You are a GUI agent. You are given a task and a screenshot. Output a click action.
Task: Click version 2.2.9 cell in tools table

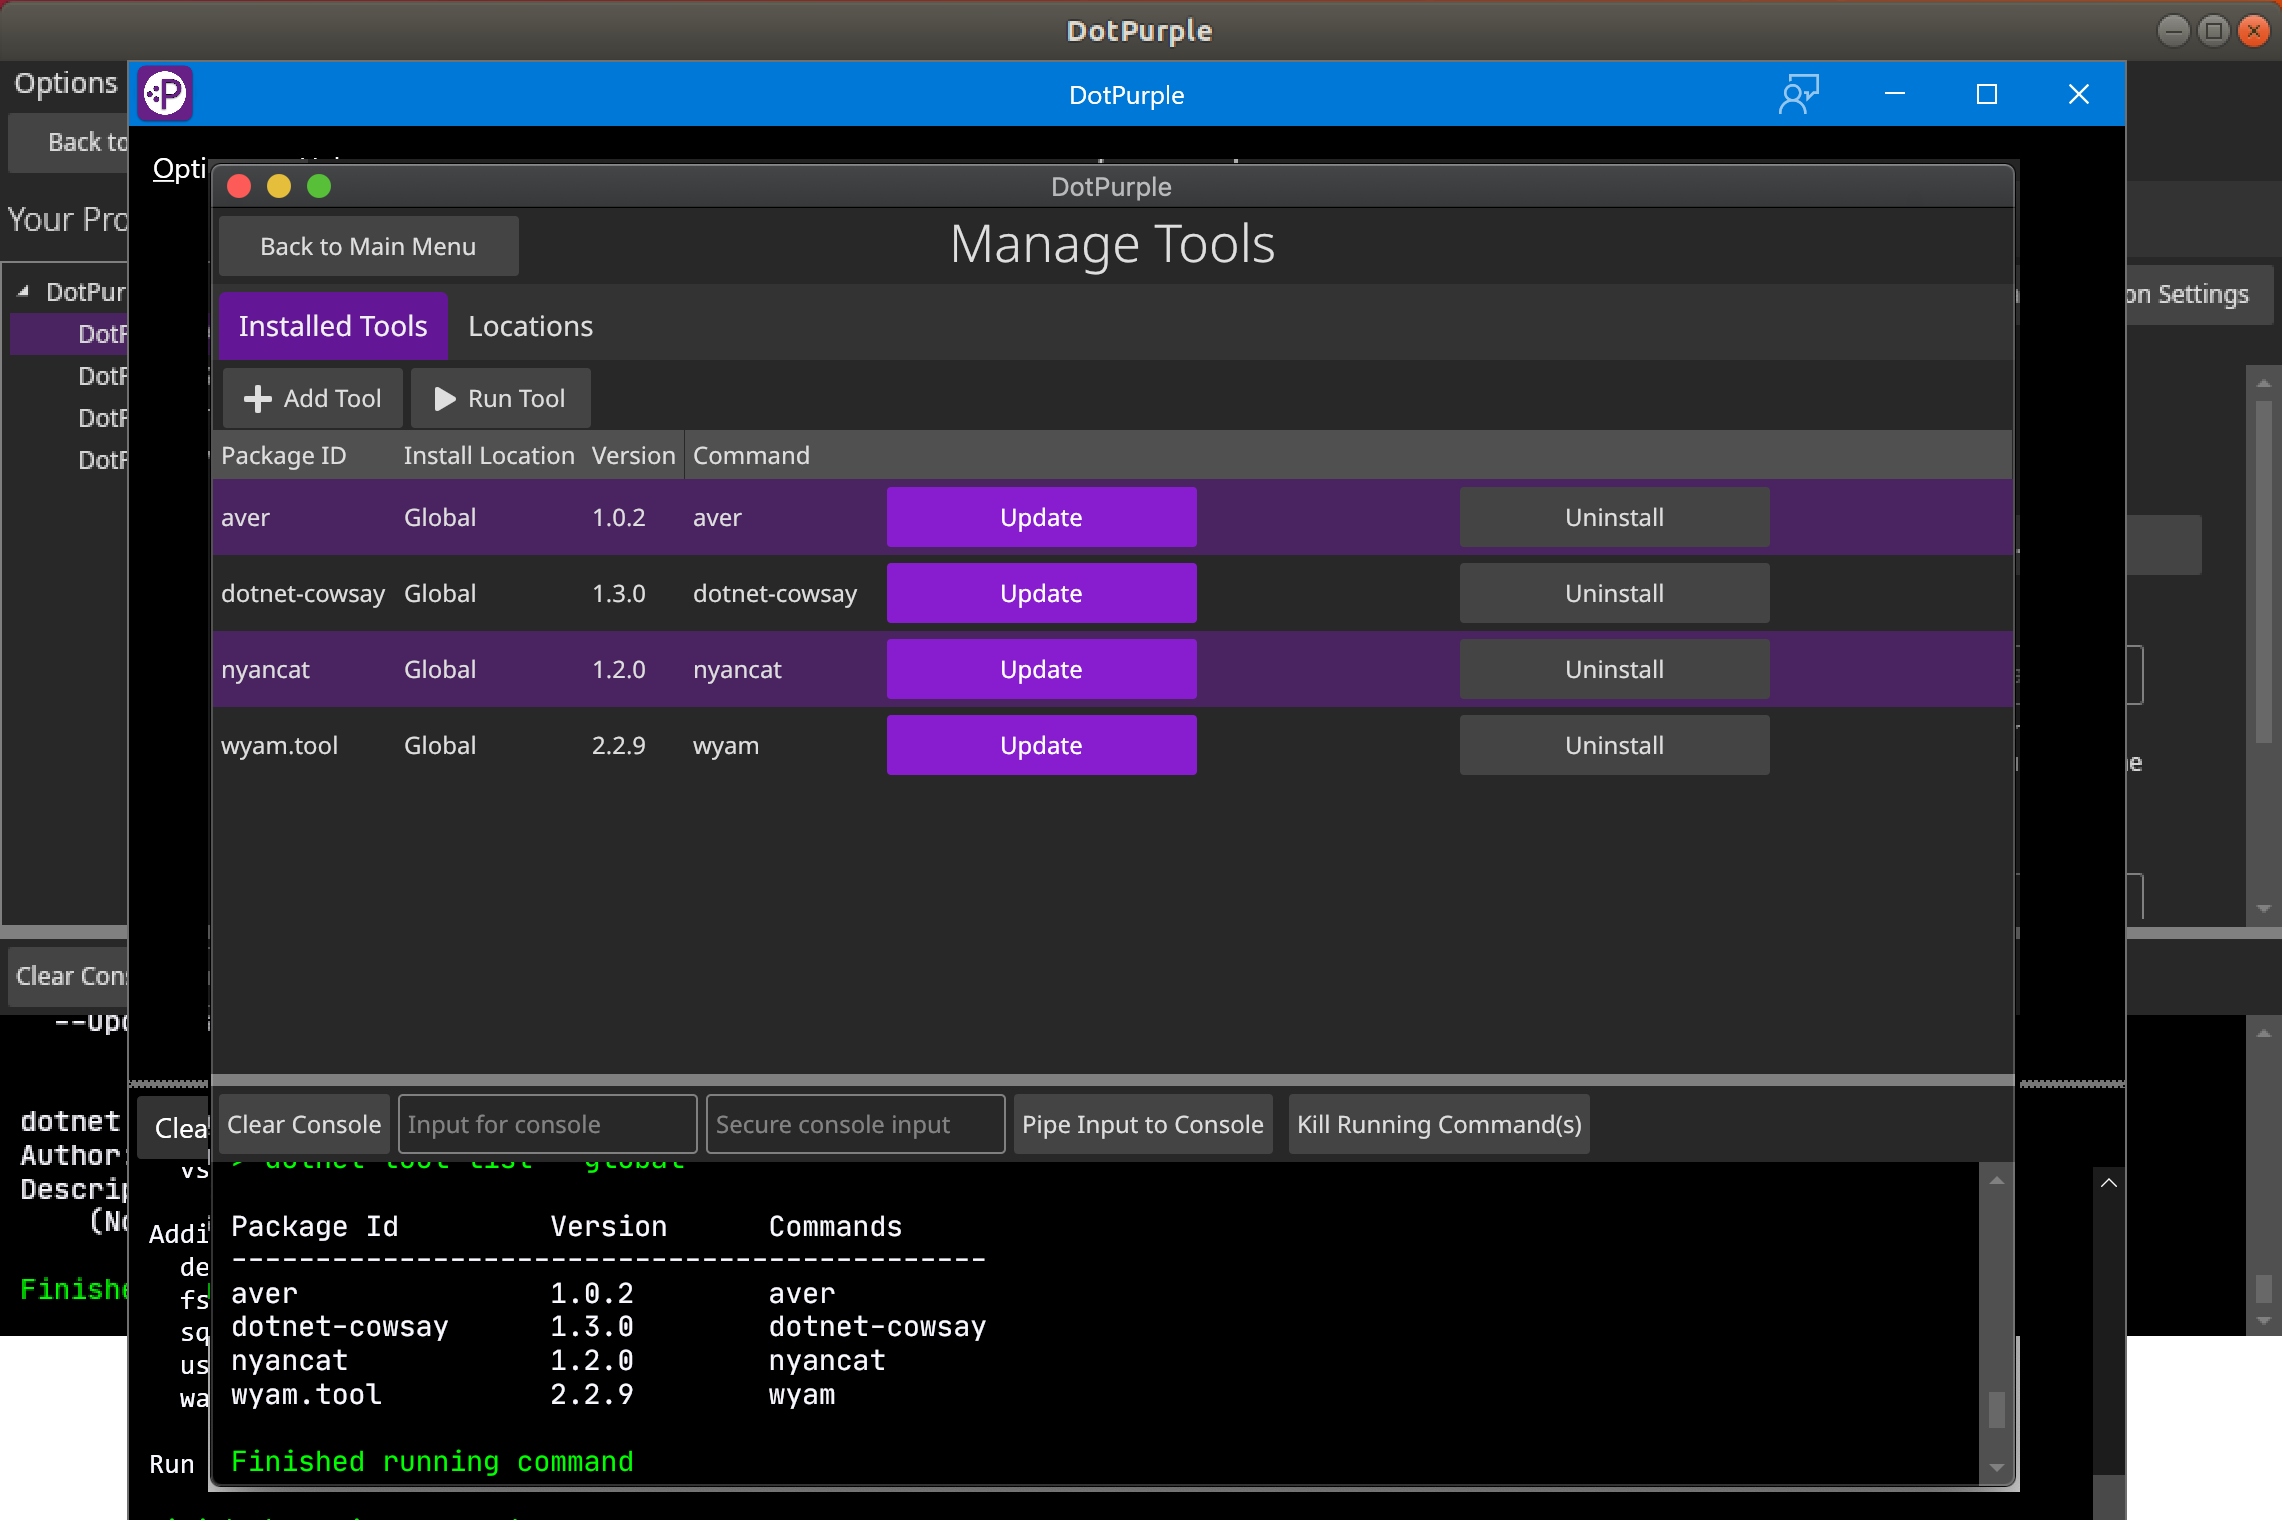(618, 745)
